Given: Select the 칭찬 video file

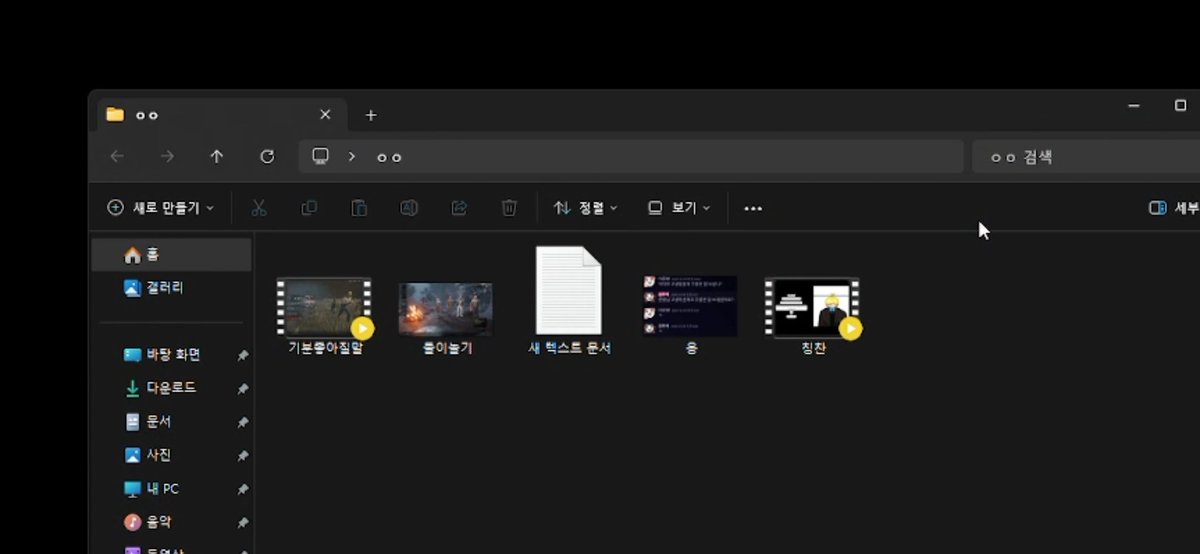Looking at the screenshot, I should (812, 317).
